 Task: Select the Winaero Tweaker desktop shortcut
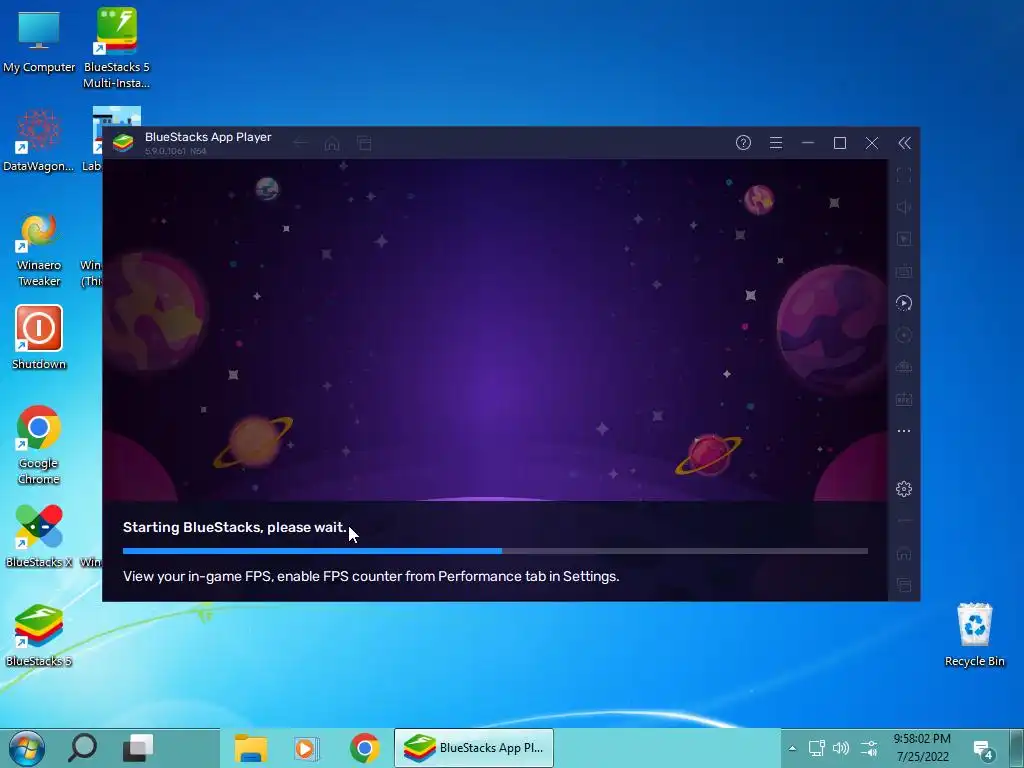[39, 250]
